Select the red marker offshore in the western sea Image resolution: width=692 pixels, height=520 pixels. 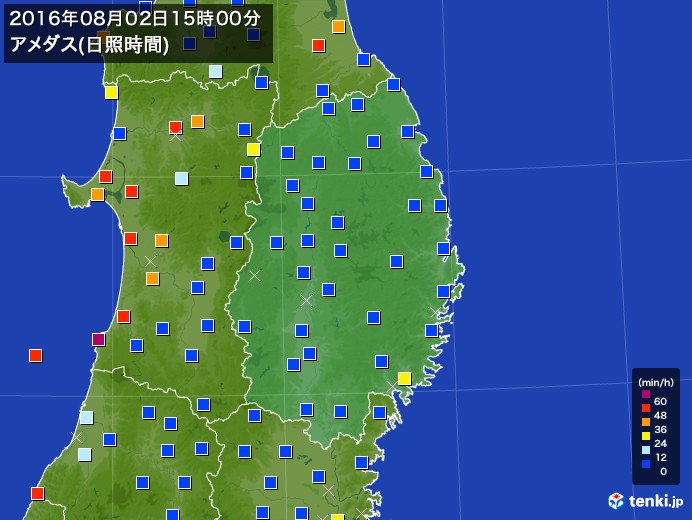coord(36,355)
